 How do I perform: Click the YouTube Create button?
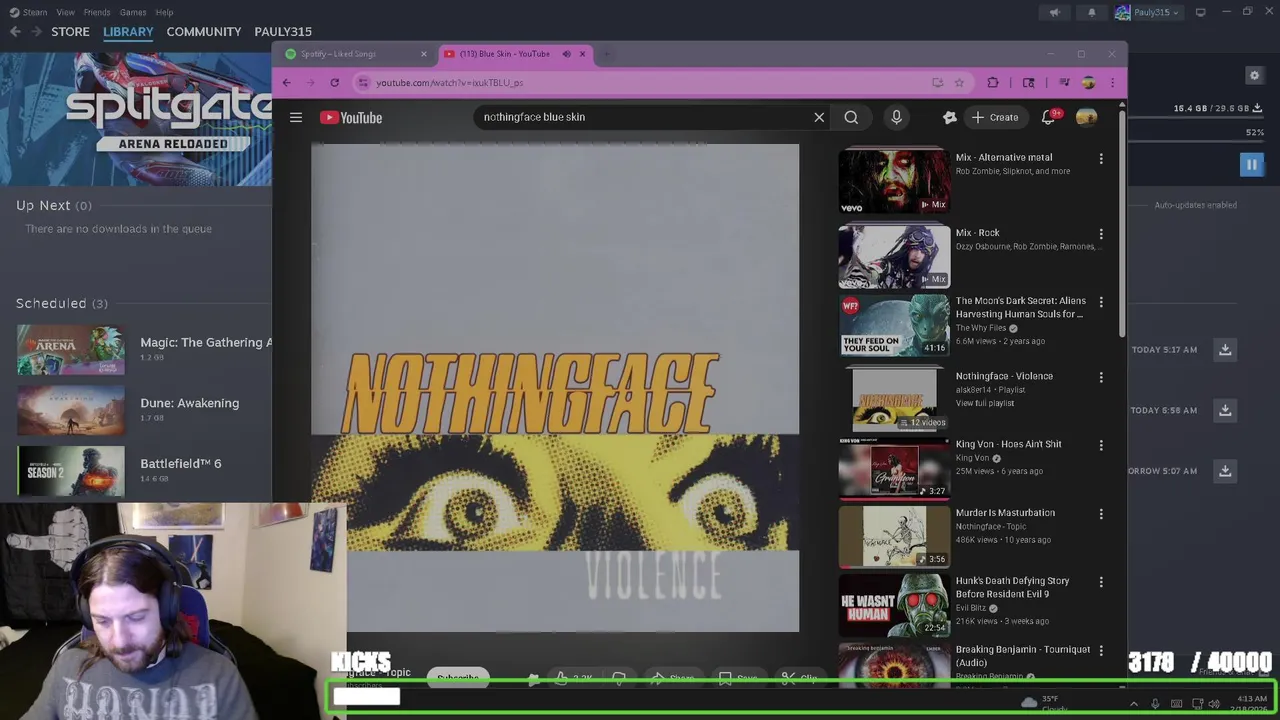pos(995,117)
